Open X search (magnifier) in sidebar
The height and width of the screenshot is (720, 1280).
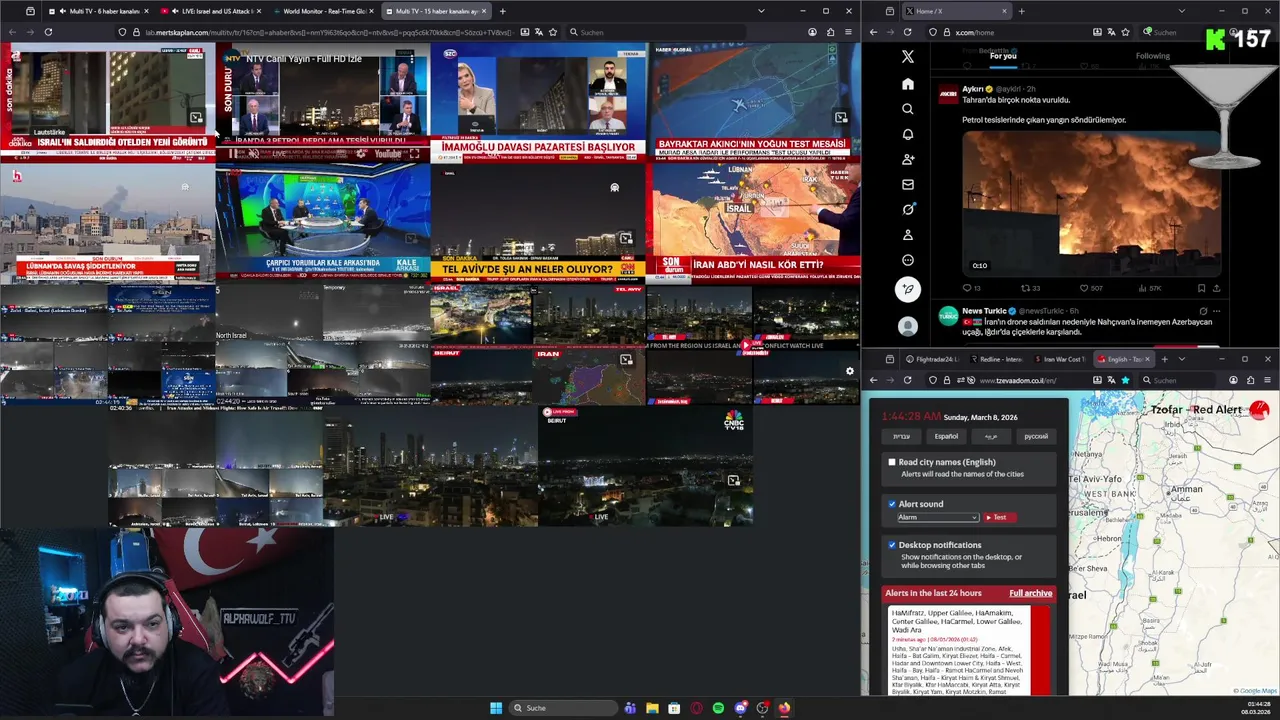[x=907, y=109]
